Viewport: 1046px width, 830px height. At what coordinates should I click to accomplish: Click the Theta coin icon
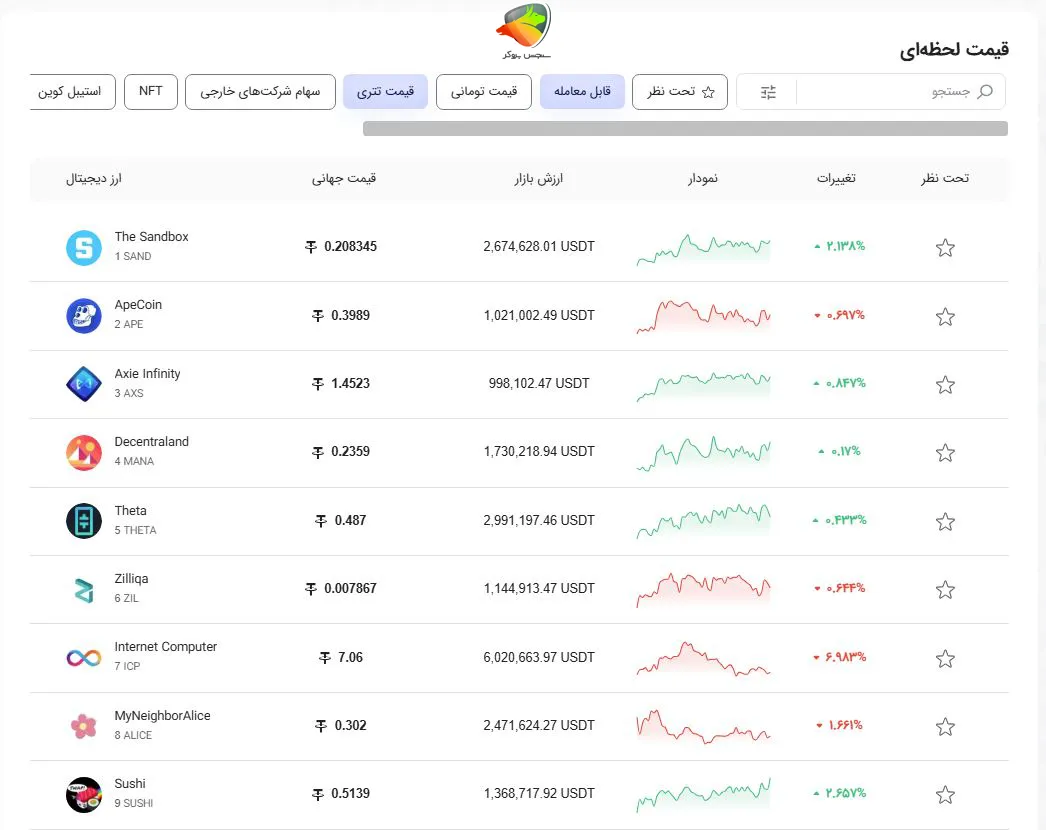pyautogui.click(x=84, y=521)
